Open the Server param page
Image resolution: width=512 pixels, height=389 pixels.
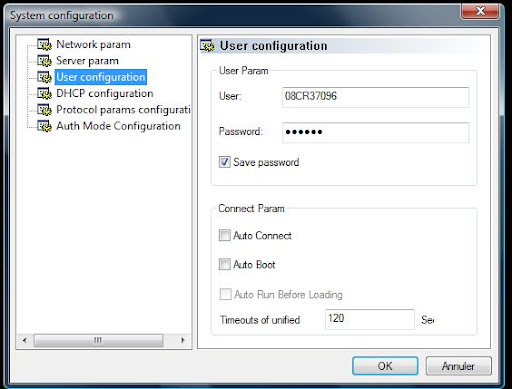pos(87,61)
